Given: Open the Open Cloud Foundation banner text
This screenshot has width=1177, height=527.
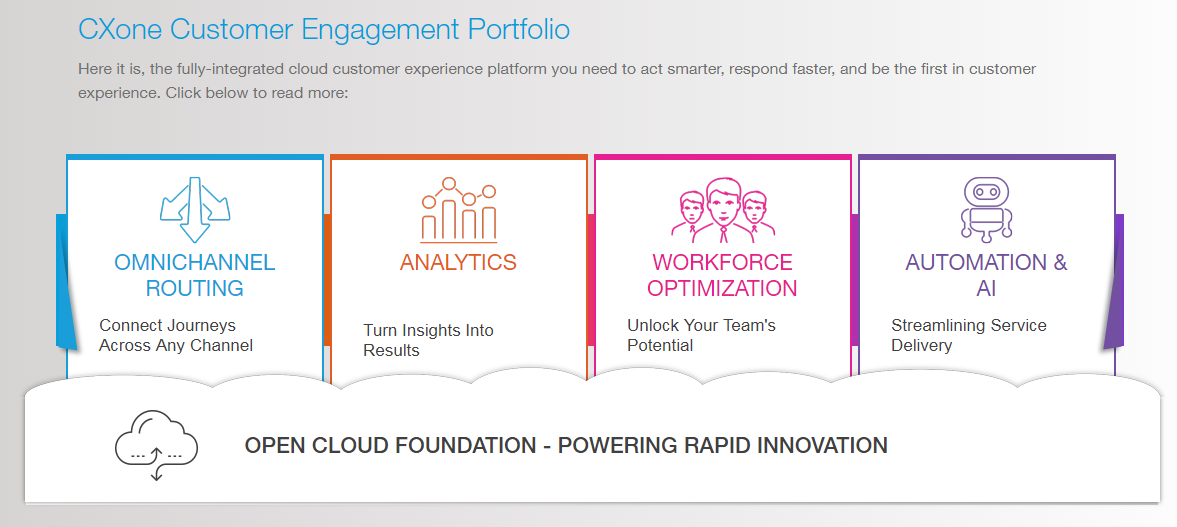Looking at the screenshot, I should 566,446.
